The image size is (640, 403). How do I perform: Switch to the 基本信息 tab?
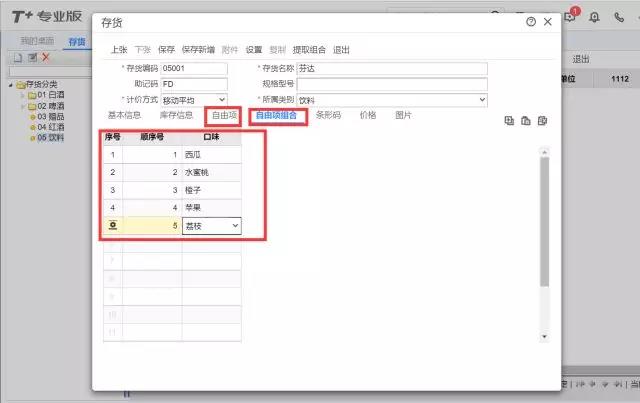tap(124, 116)
